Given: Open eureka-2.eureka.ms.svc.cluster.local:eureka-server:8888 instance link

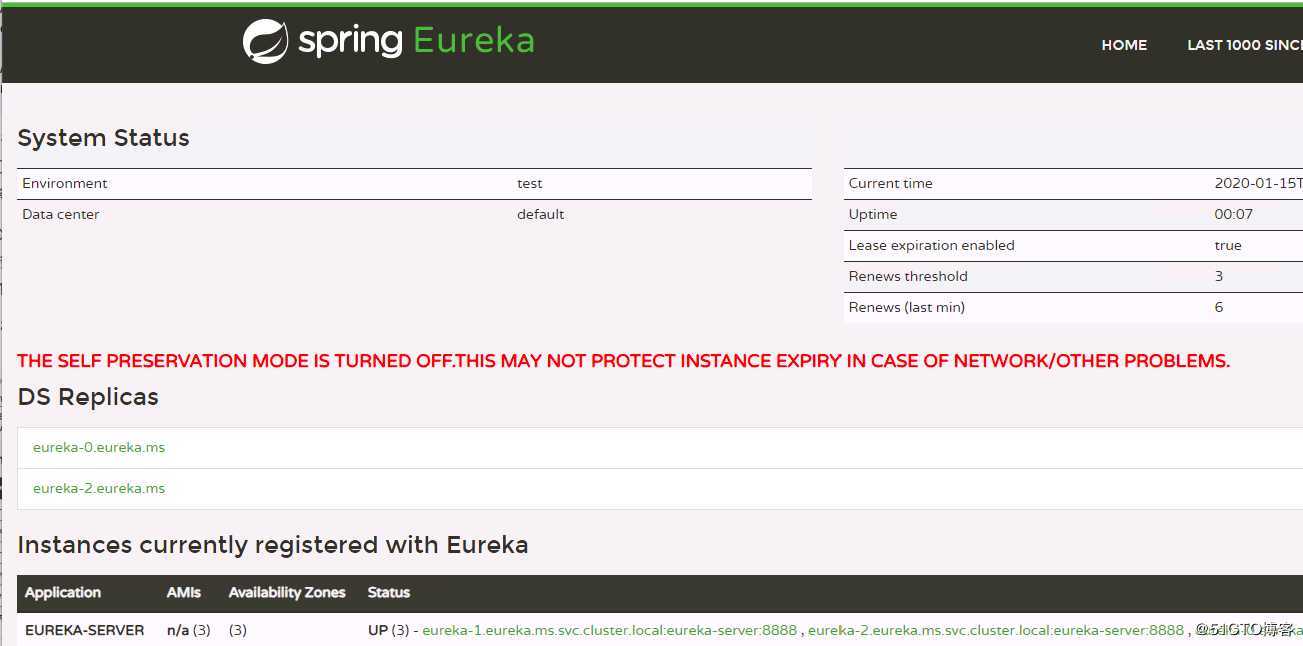Looking at the screenshot, I should tap(996, 630).
